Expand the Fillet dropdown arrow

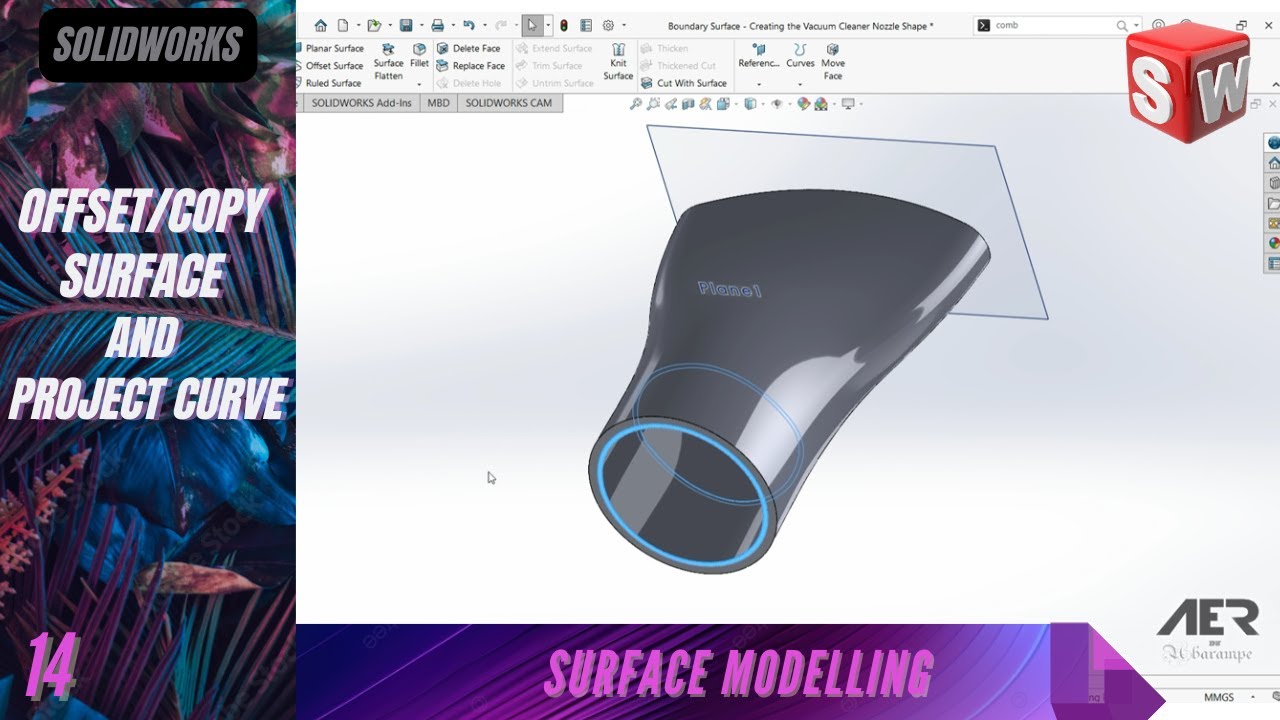[x=419, y=84]
